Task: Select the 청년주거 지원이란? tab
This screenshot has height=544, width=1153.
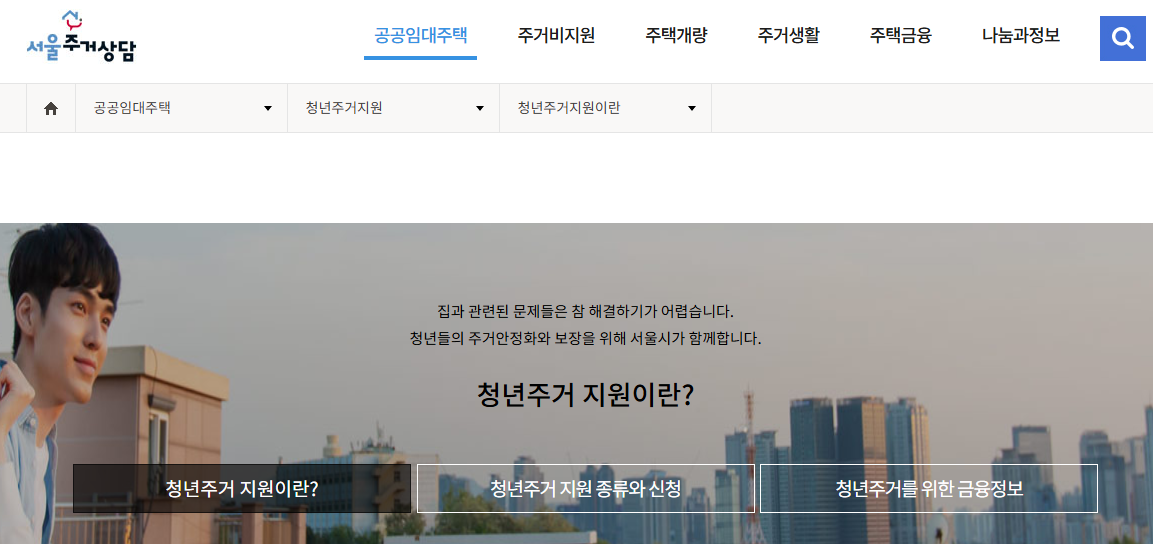Action: [242, 488]
